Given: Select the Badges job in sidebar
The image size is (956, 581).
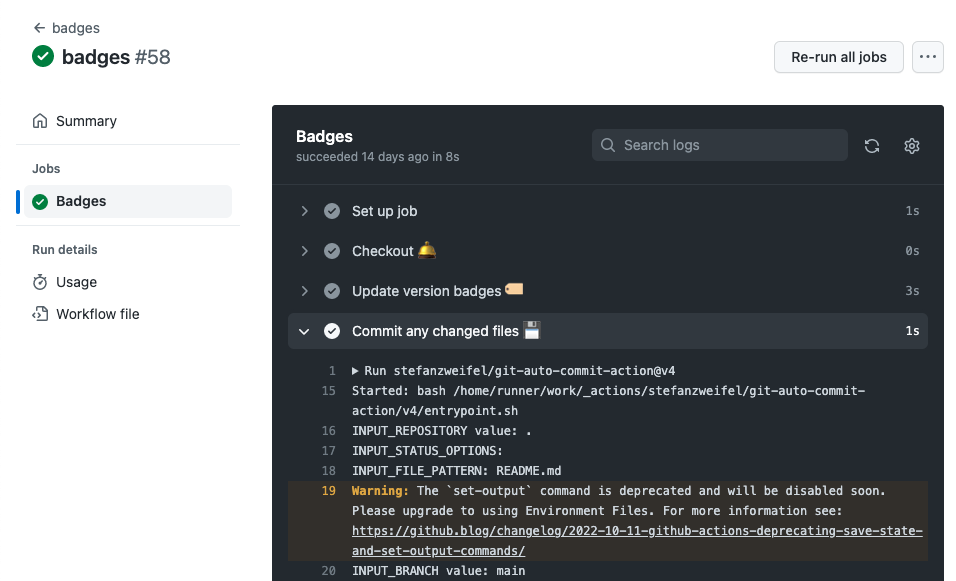Looking at the screenshot, I should [x=128, y=201].
